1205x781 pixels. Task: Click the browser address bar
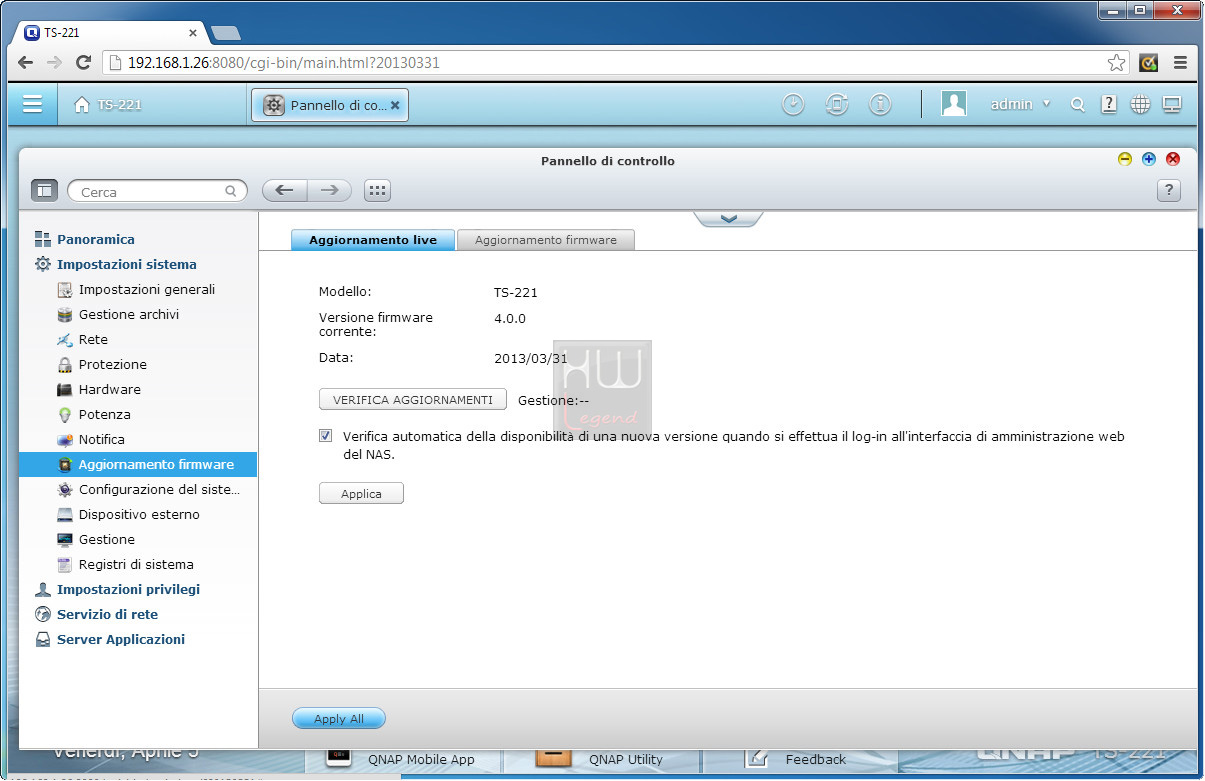[615, 62]
